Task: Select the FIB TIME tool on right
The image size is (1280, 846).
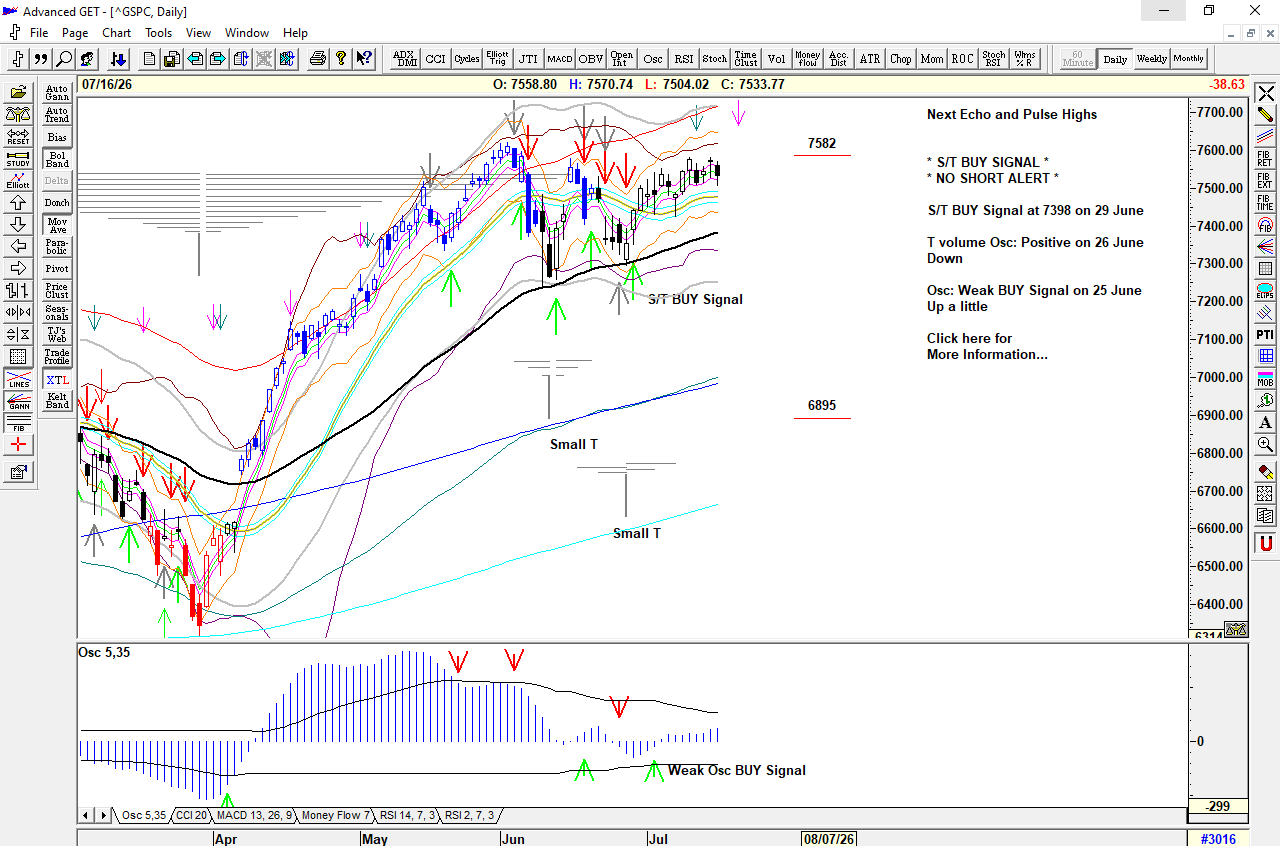Action: (x=1265, y=203)
